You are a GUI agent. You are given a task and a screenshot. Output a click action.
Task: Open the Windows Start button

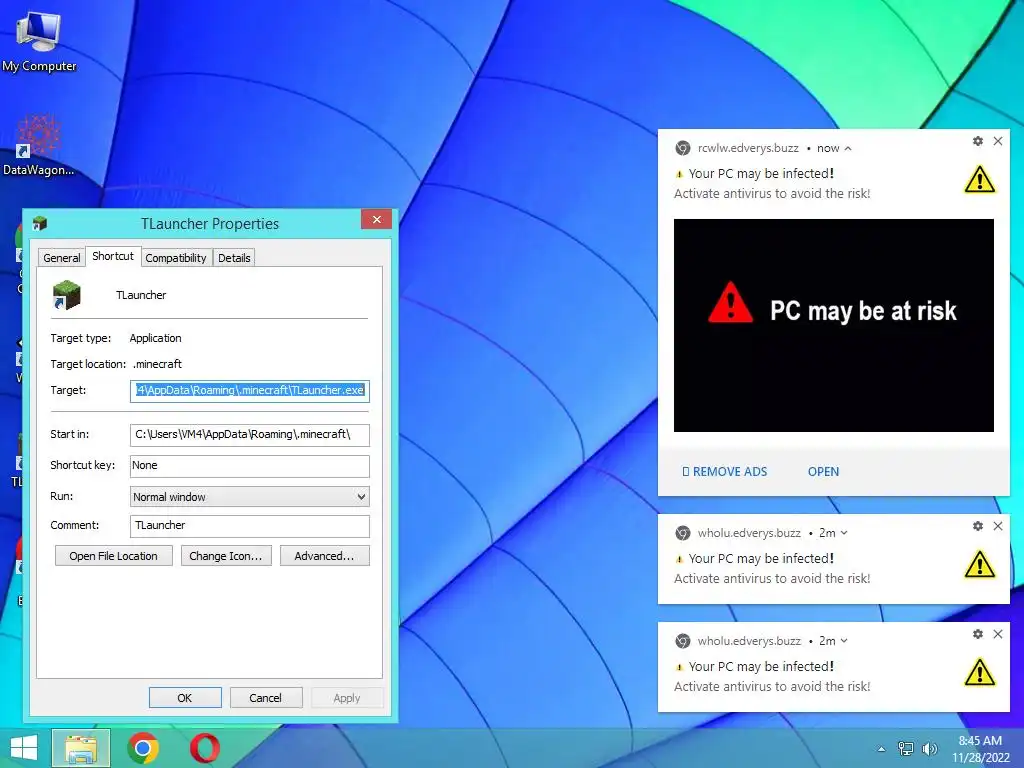click(x=24, y=748)
